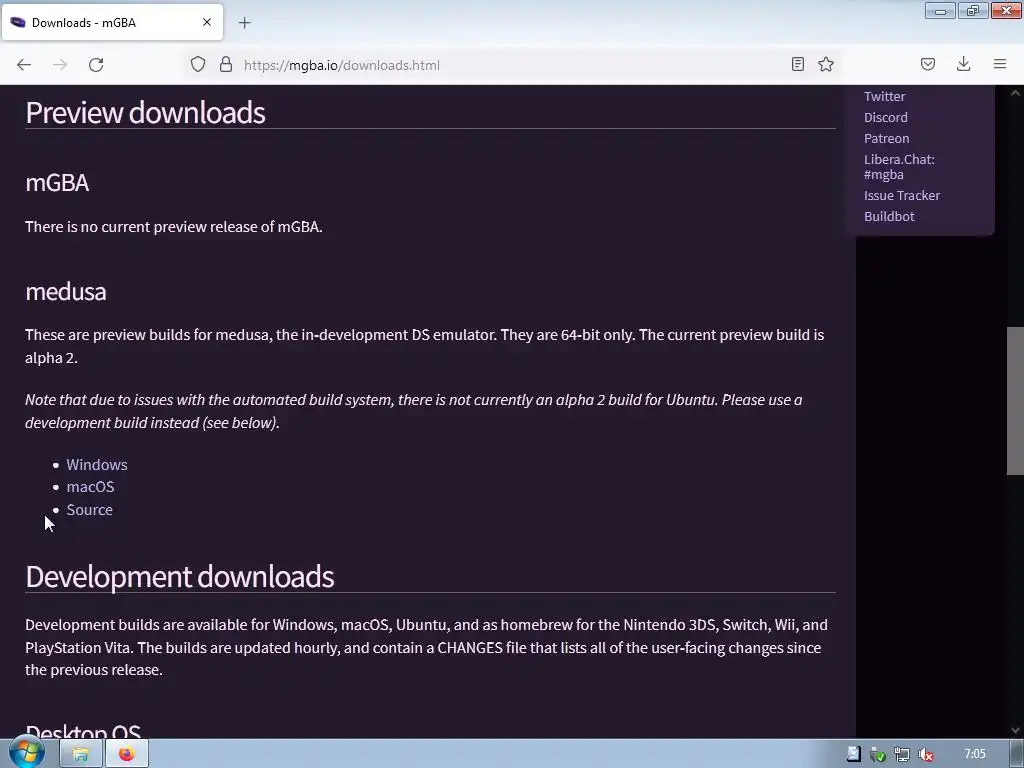Click the Preview downloads heading
This screenshot has width=1024, height=768.
145,112
